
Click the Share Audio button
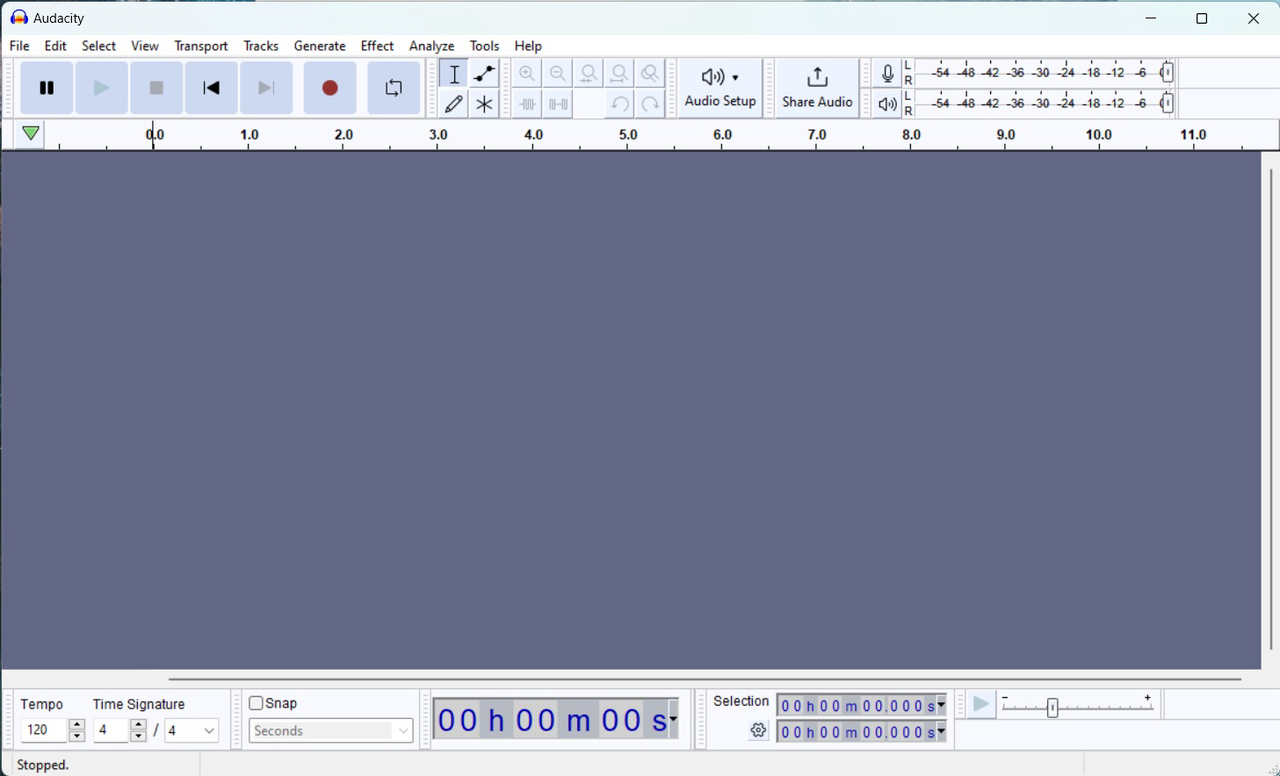tap(817, 87)
